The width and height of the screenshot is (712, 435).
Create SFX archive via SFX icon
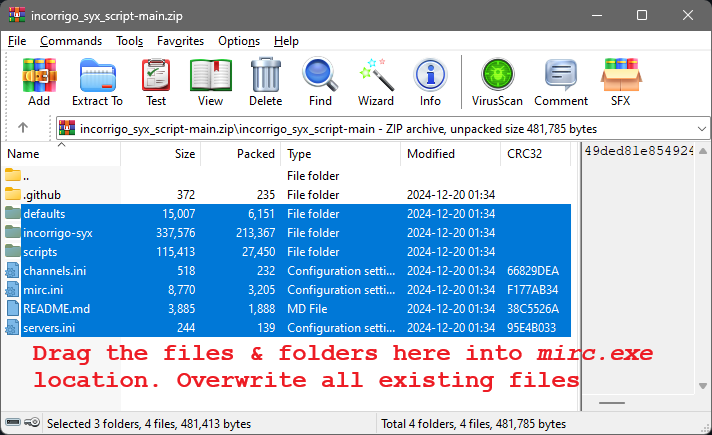(x=621, y=75)
